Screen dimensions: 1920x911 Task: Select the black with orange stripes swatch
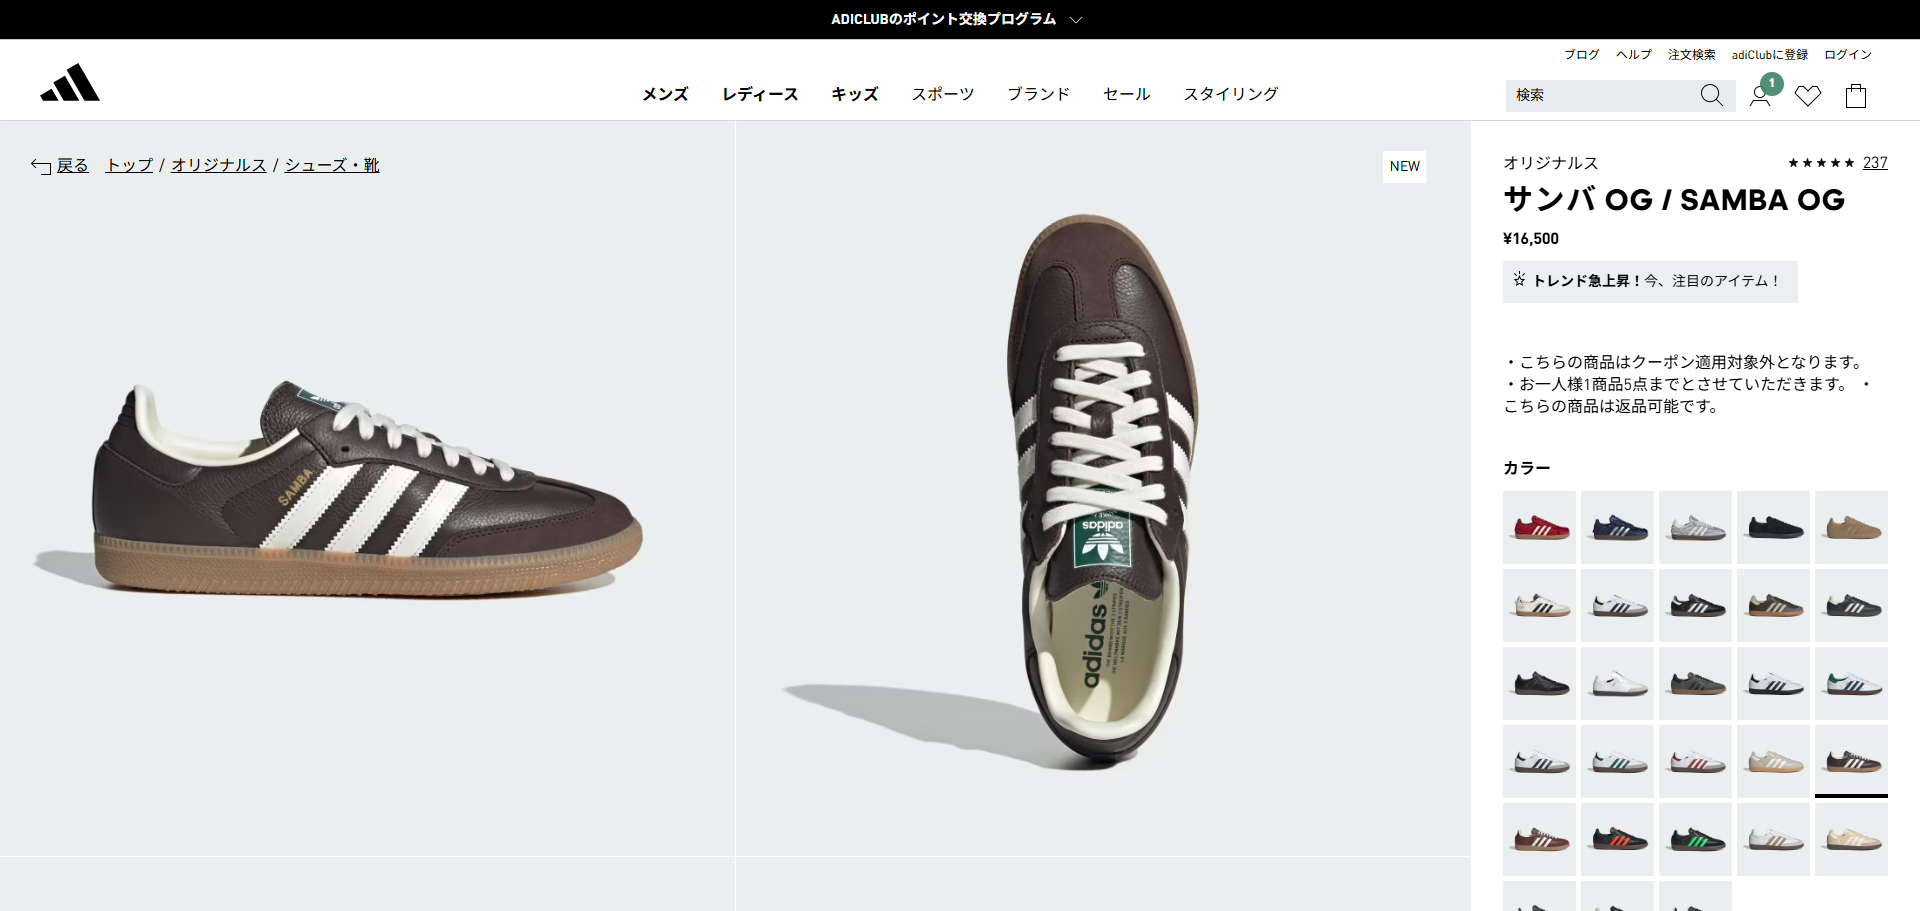point(1617,839)
